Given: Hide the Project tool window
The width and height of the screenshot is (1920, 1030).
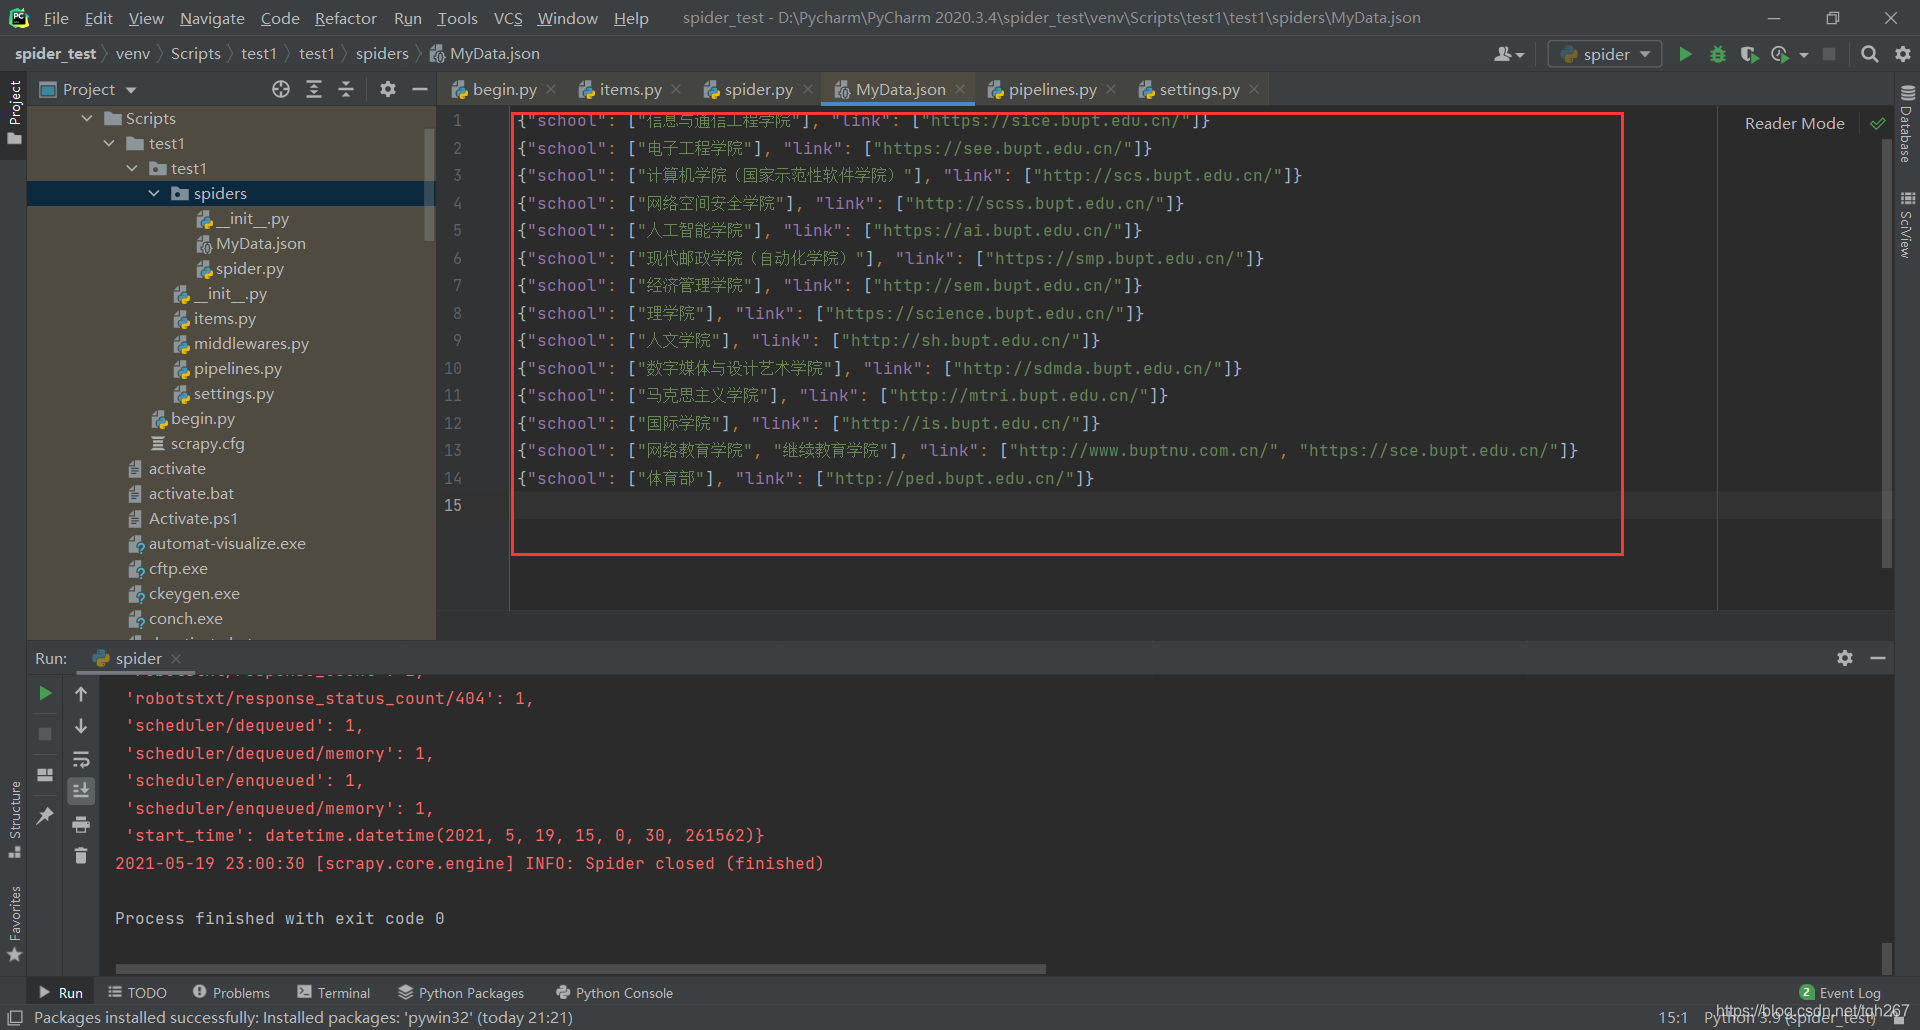Looking at the screenshot, I should click(420, 89).
